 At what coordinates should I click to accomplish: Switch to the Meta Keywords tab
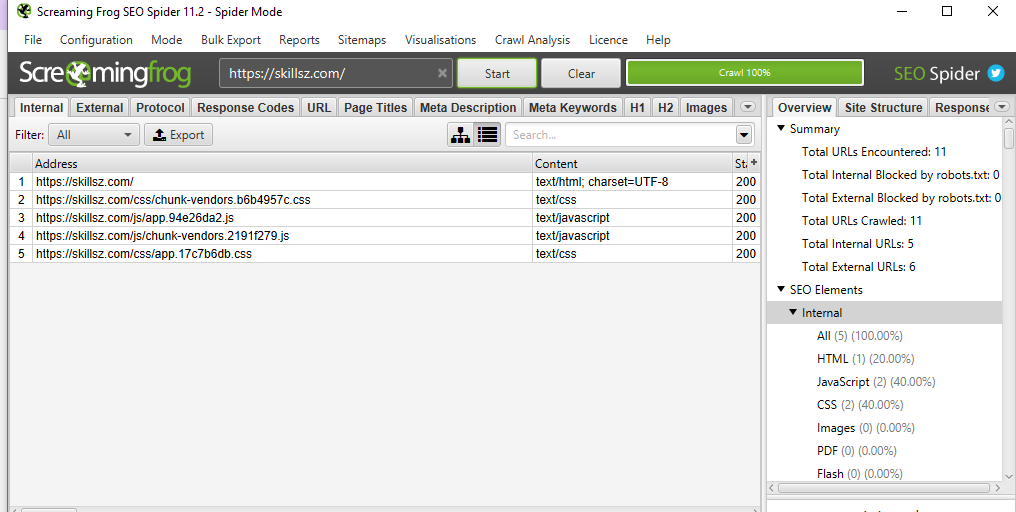click(573, 108)
